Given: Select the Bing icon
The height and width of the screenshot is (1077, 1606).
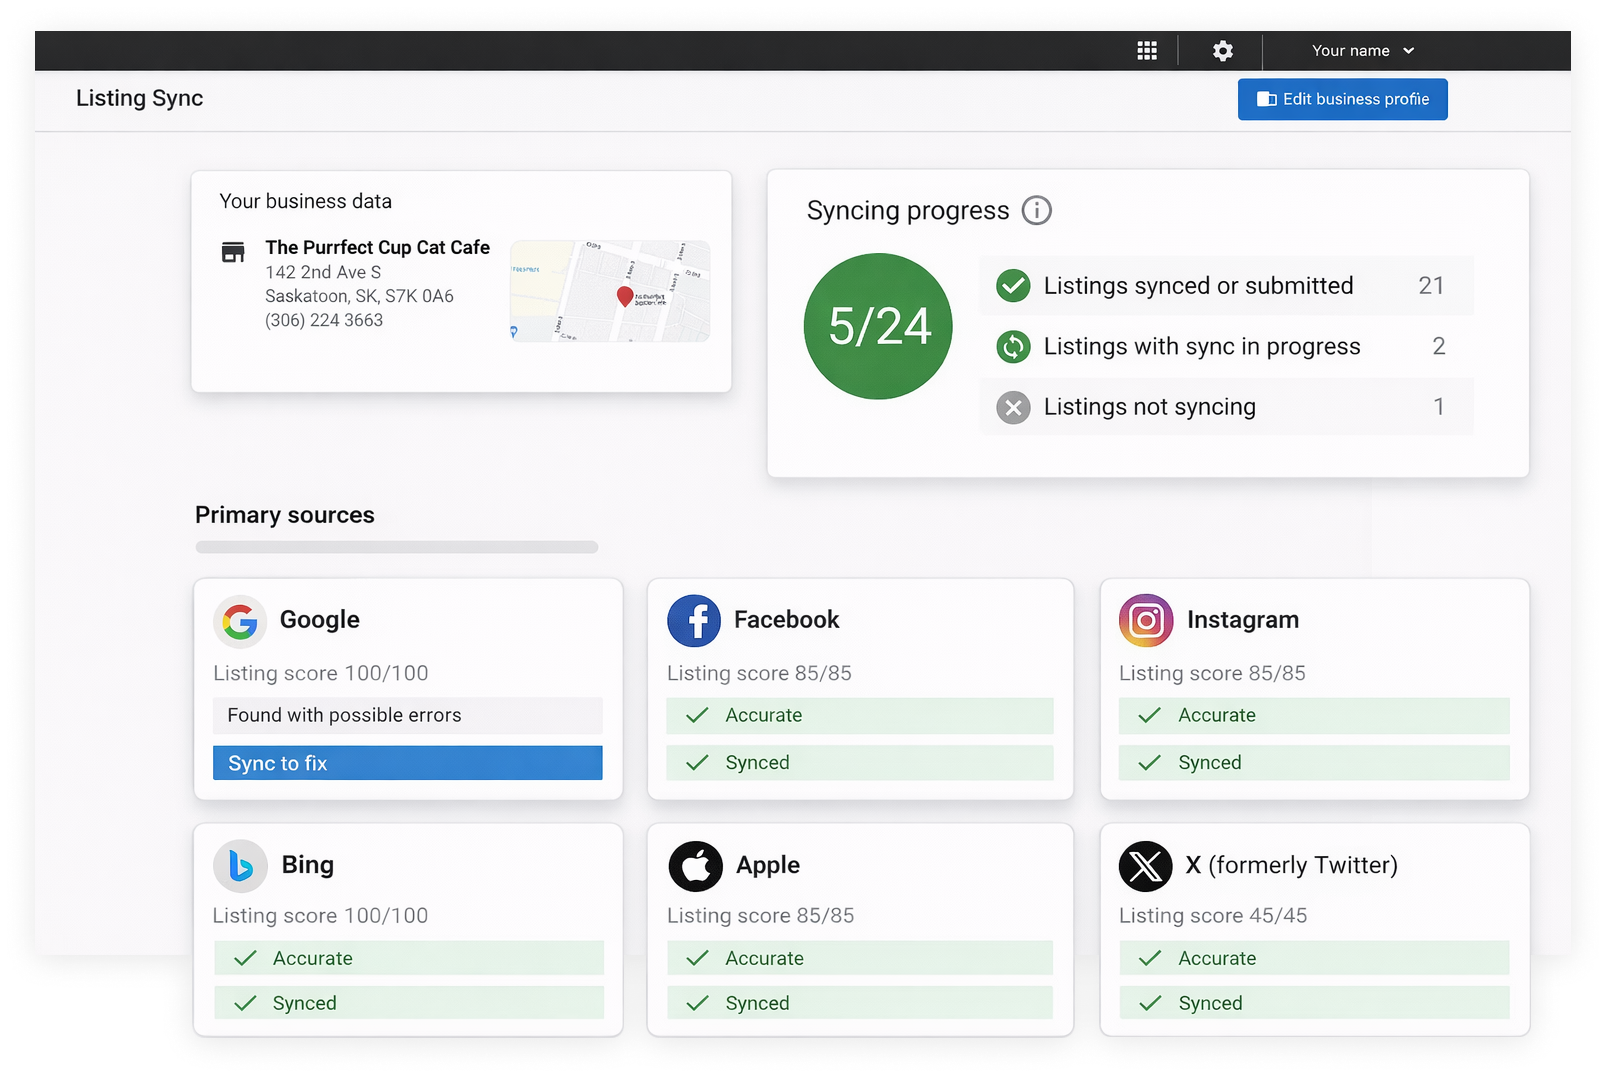Looking at the screenshot, I should coord(240,866).
